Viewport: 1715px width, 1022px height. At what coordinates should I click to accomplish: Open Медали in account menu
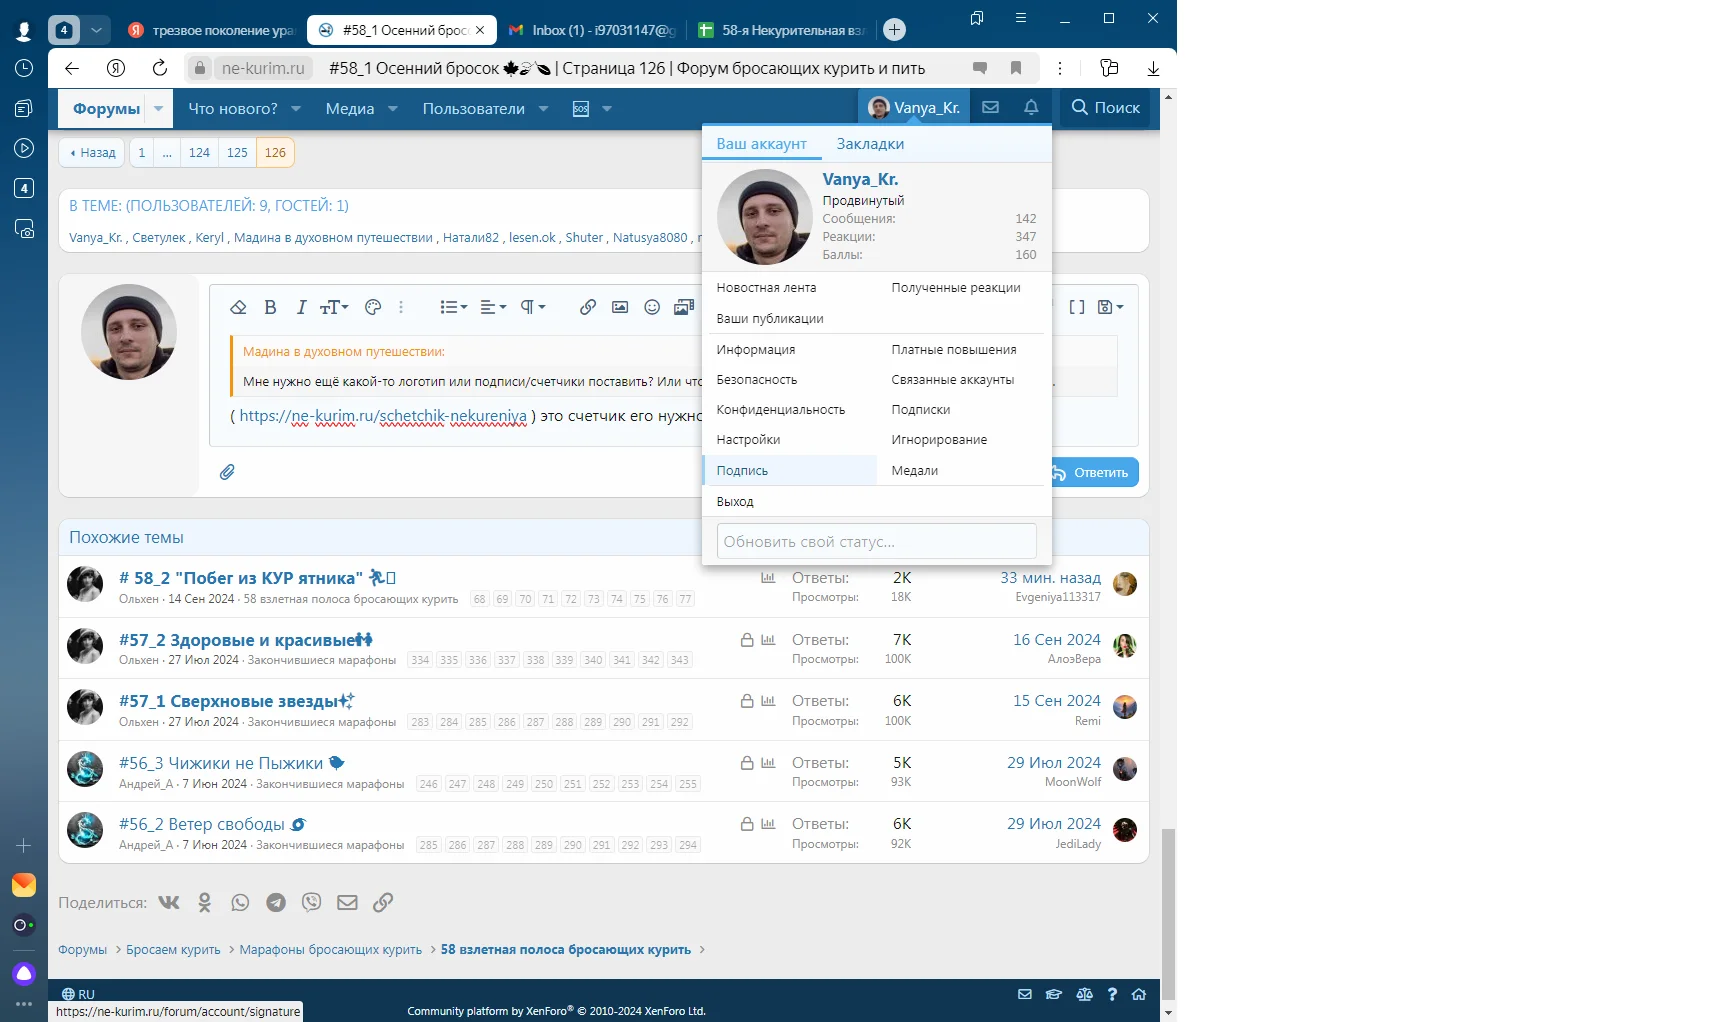(x=914, y=471)
